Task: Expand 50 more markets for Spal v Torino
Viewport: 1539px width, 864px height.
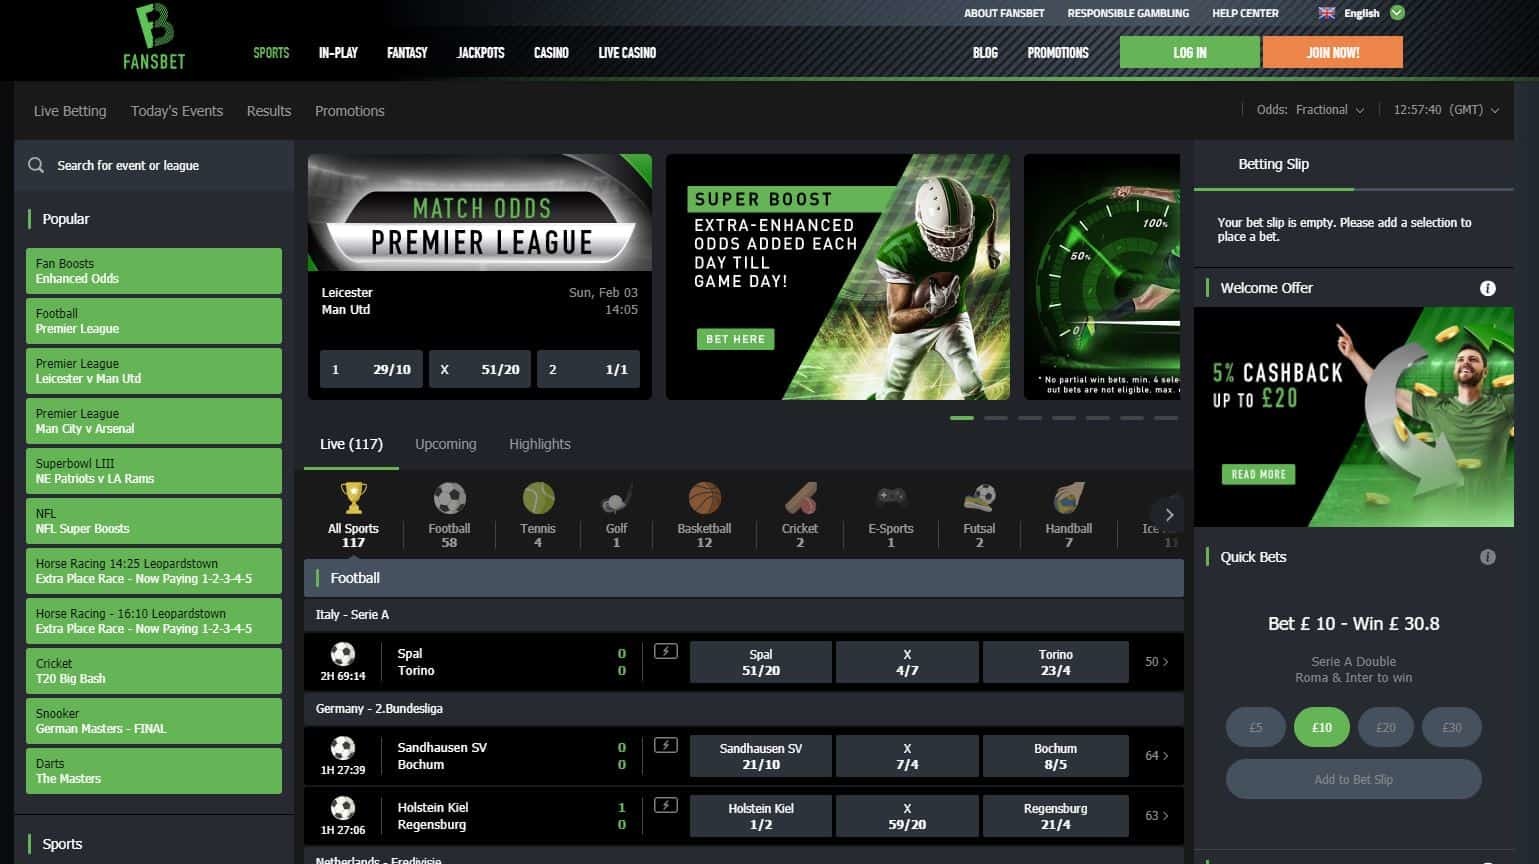Action: click(x=1157, y=662)
